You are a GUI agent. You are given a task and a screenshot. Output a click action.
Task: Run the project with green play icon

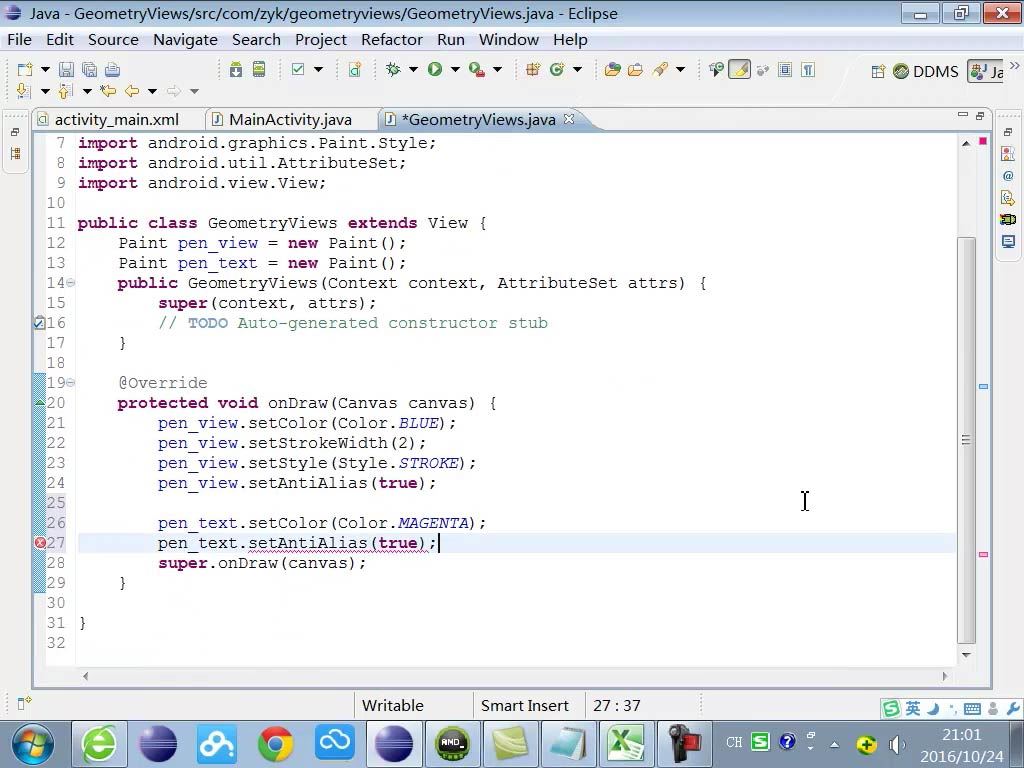[435, 69]
